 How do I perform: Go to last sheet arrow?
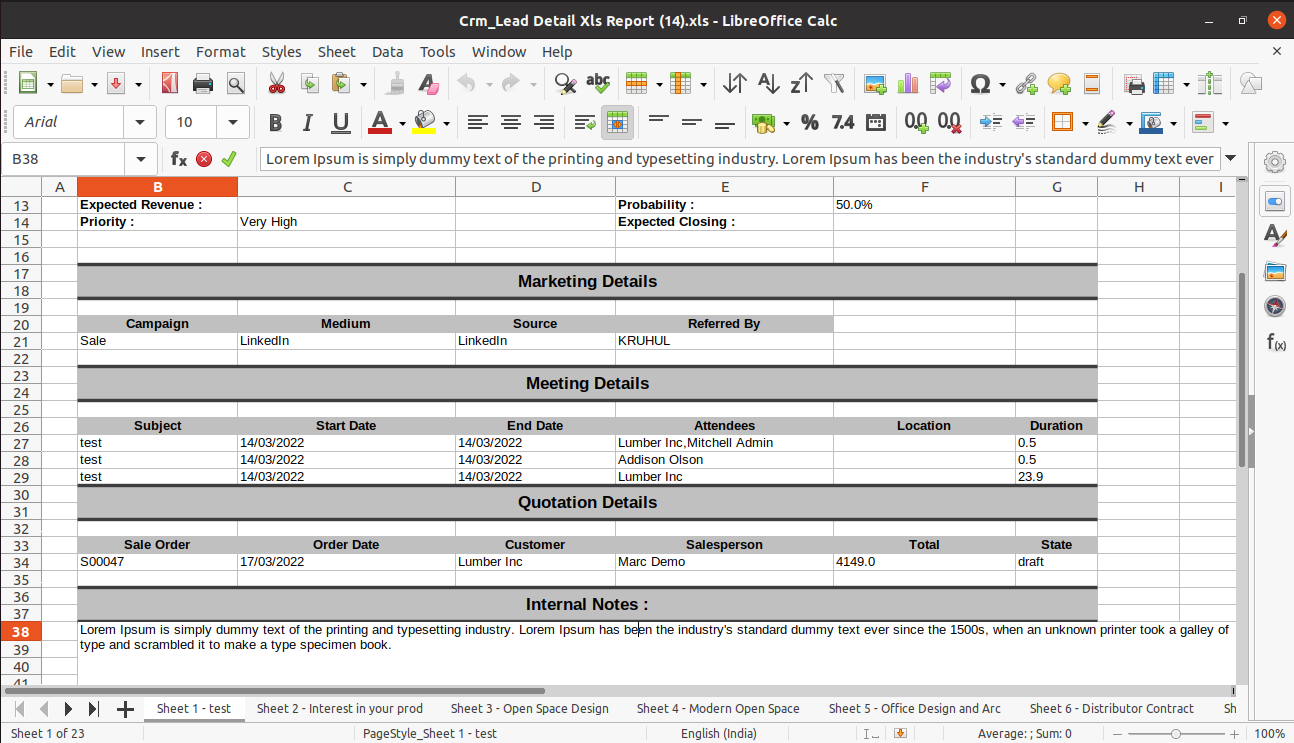coord(93,709)
